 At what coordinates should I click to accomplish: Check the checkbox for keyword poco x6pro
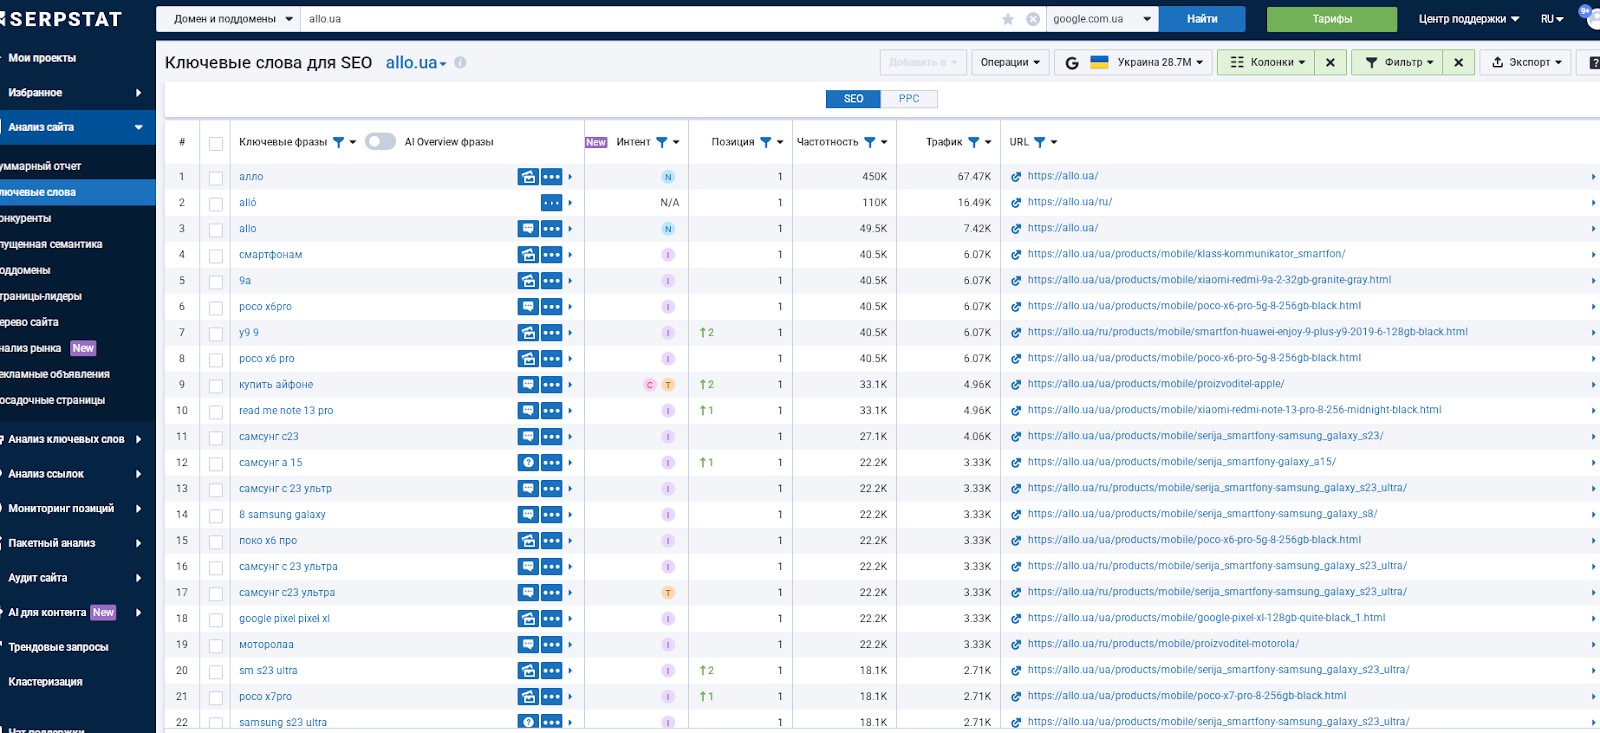click(x=215, y=308)
